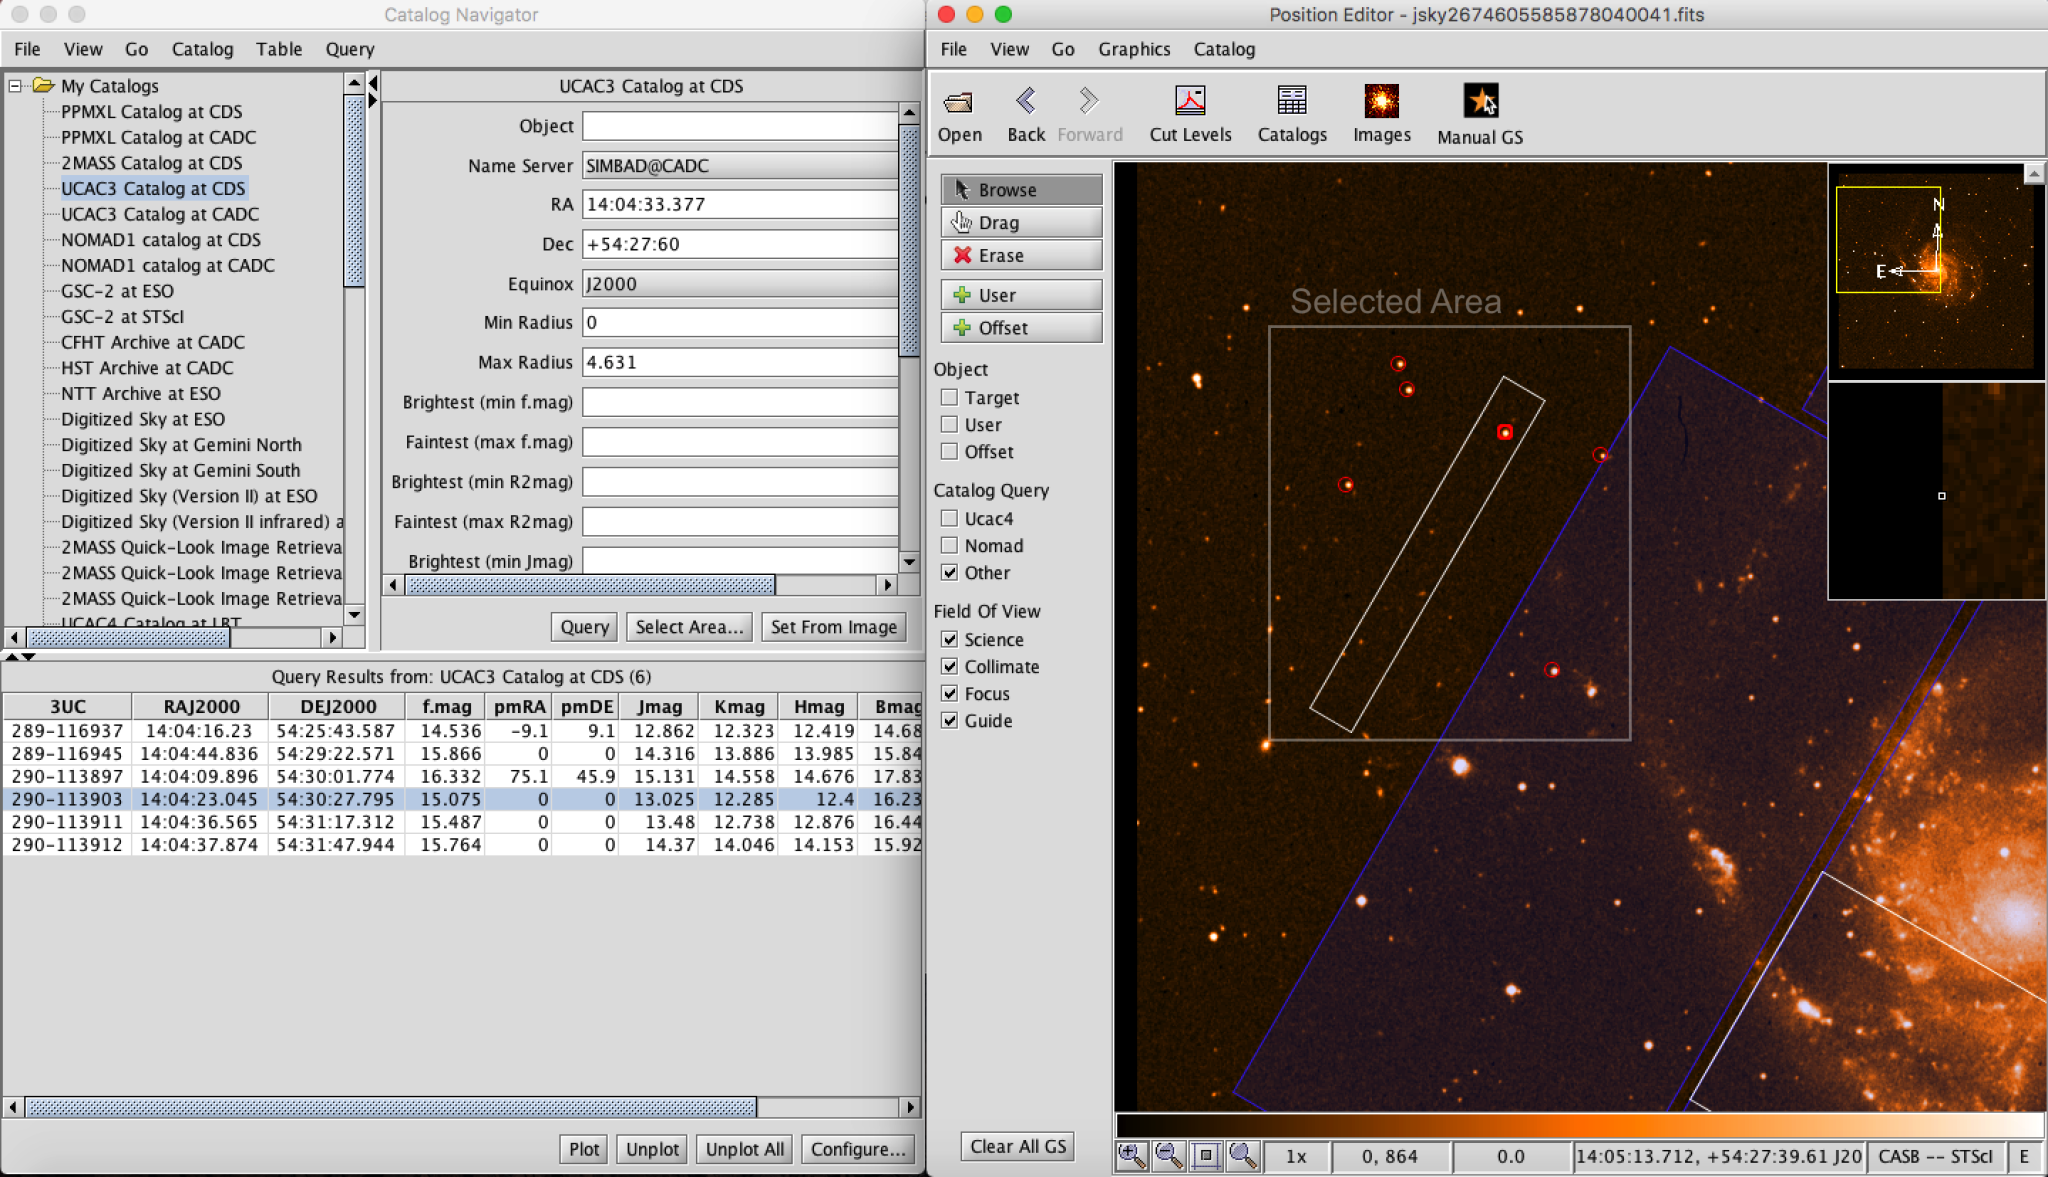2048x1177 pixels.
Task: Enable the Target object checkbox
Action: tap(949, 397)
